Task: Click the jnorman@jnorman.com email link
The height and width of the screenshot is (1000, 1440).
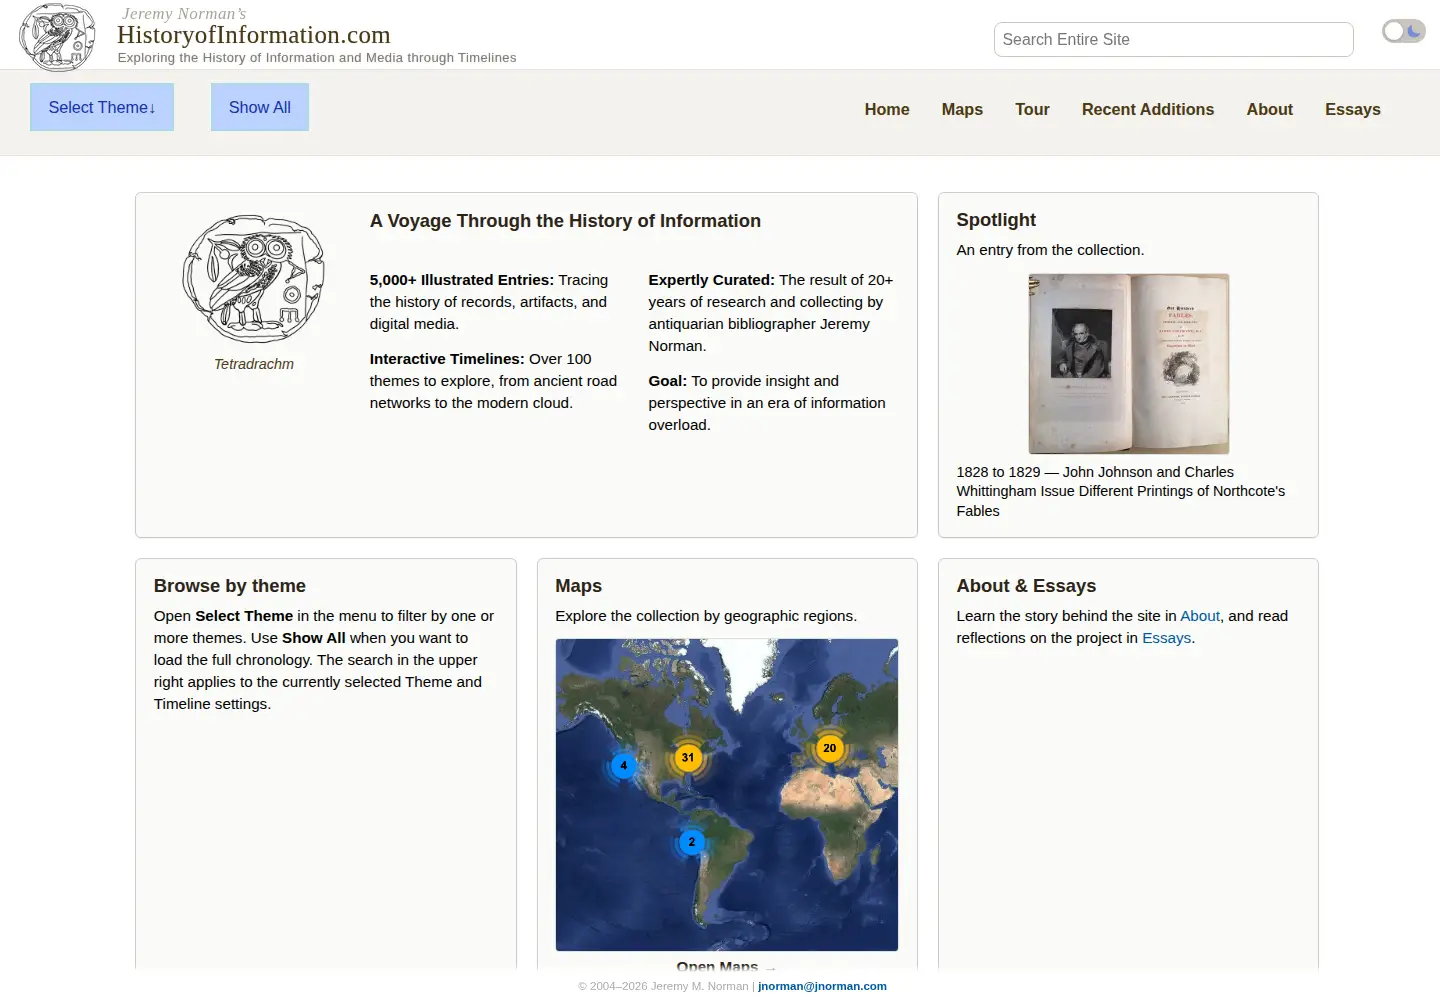Action: 822,986
